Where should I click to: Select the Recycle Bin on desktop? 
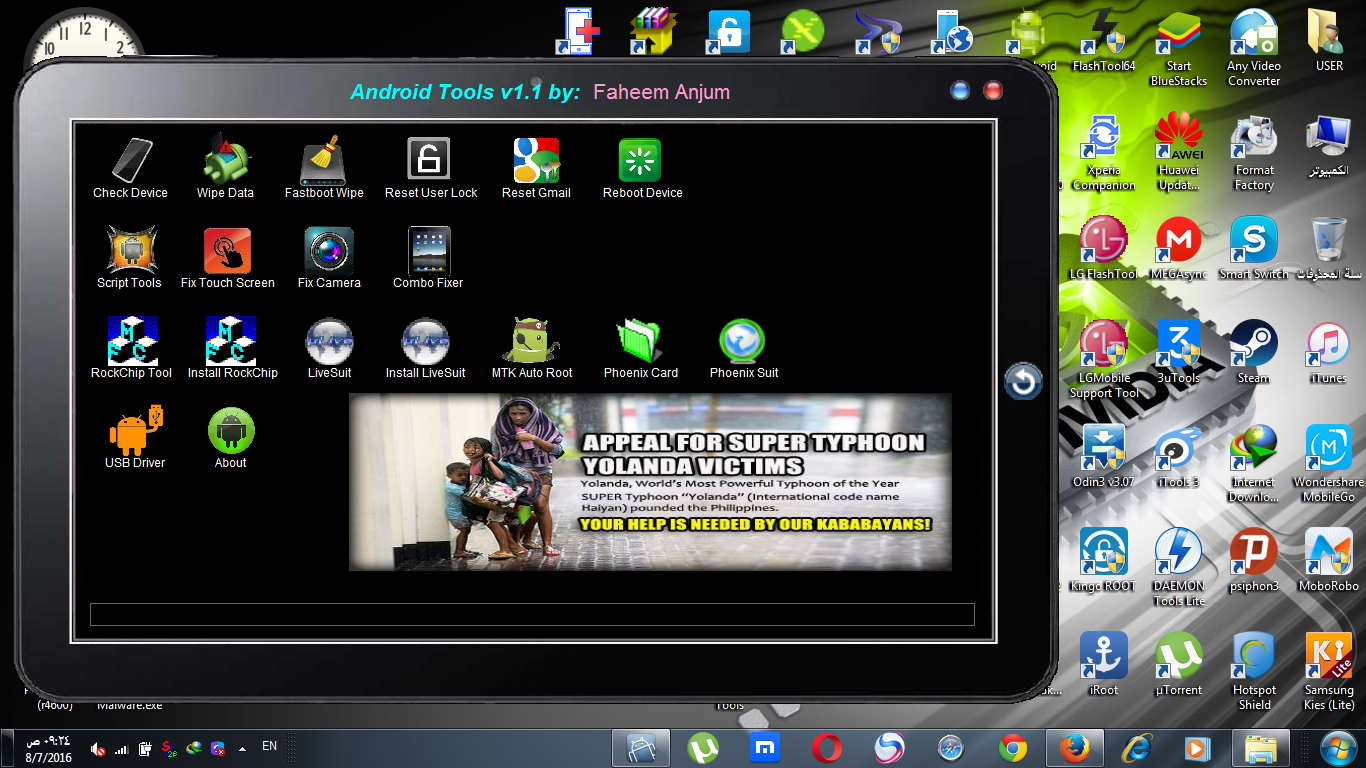pos(1329,249)
